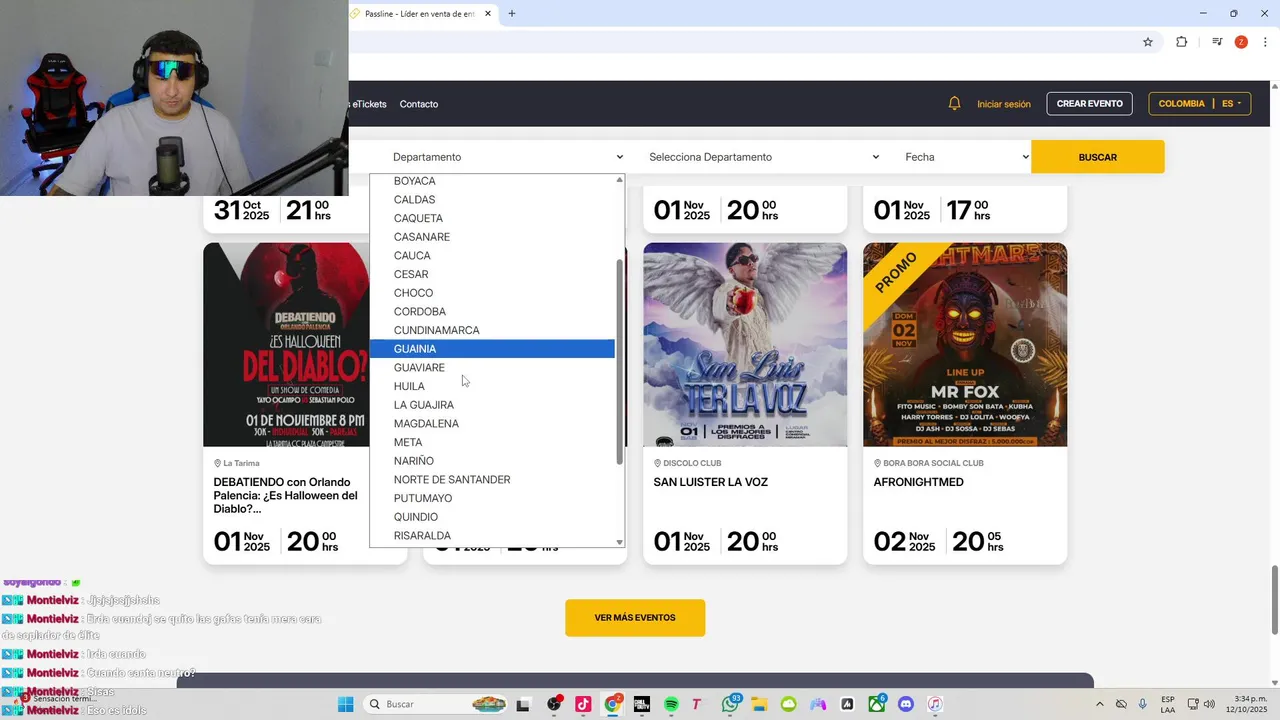Open the San Luis Ter La Voz poster
The height and width of the screenshot is (720, 1280).
coord(745,345)
